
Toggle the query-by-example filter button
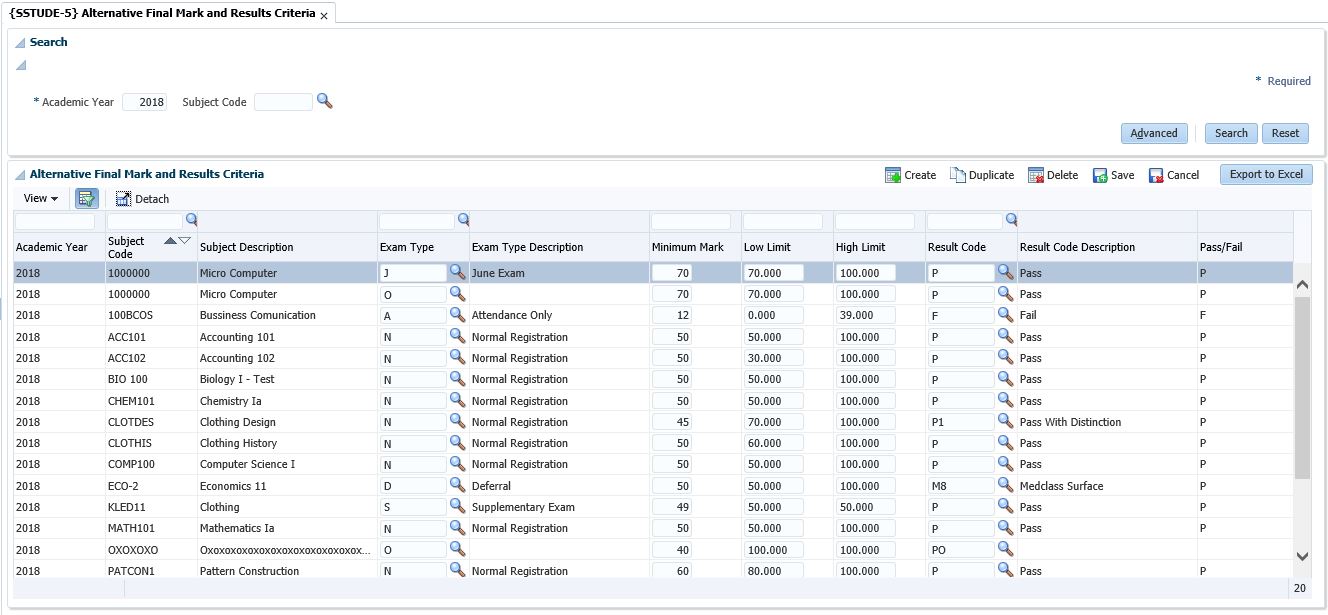click(86, 199)
